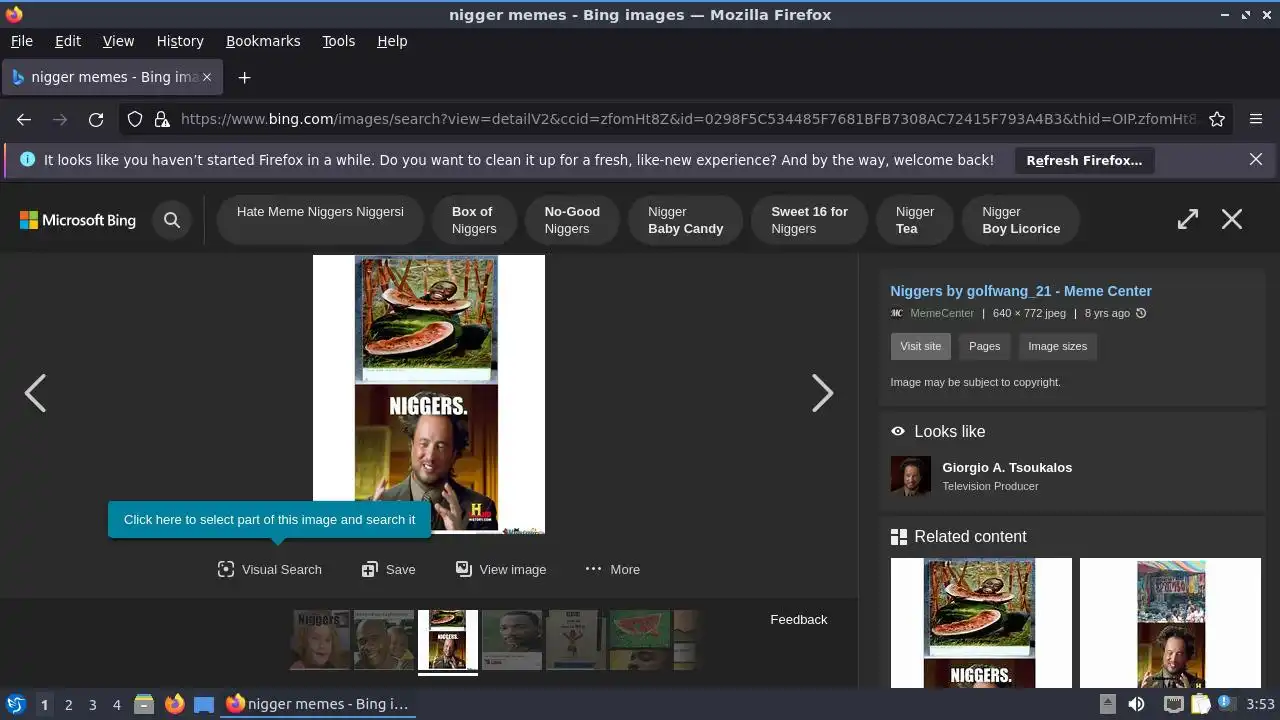
Task: Save the image to a collection
Action: (388, 569)
